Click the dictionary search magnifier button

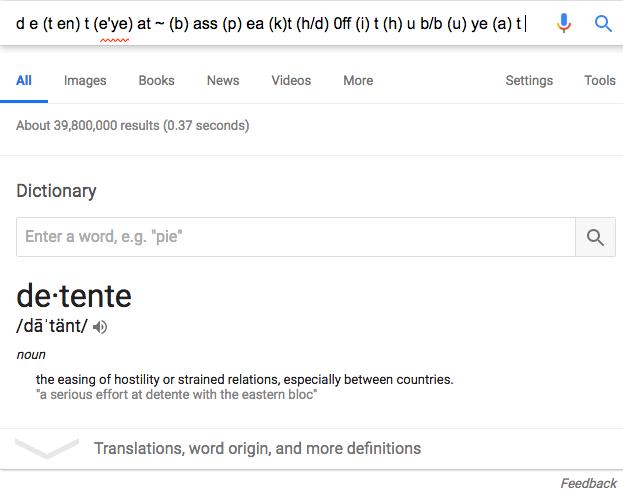click(595, 237)
